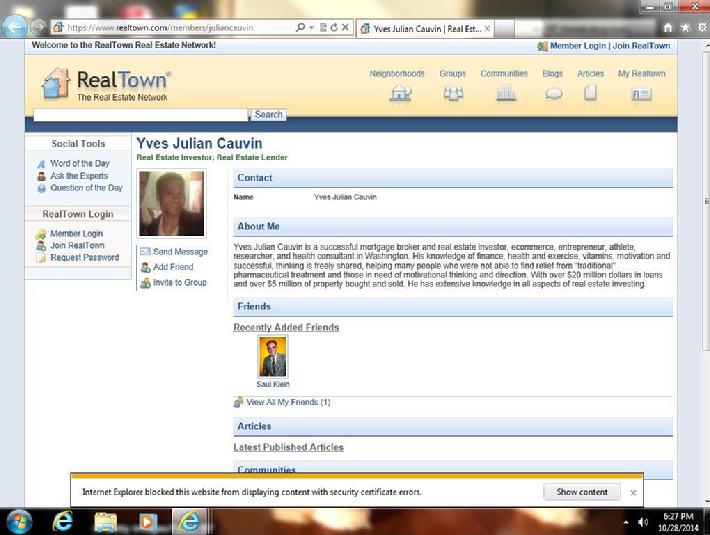Click sidebar Join RealTown link

(77, 245)
